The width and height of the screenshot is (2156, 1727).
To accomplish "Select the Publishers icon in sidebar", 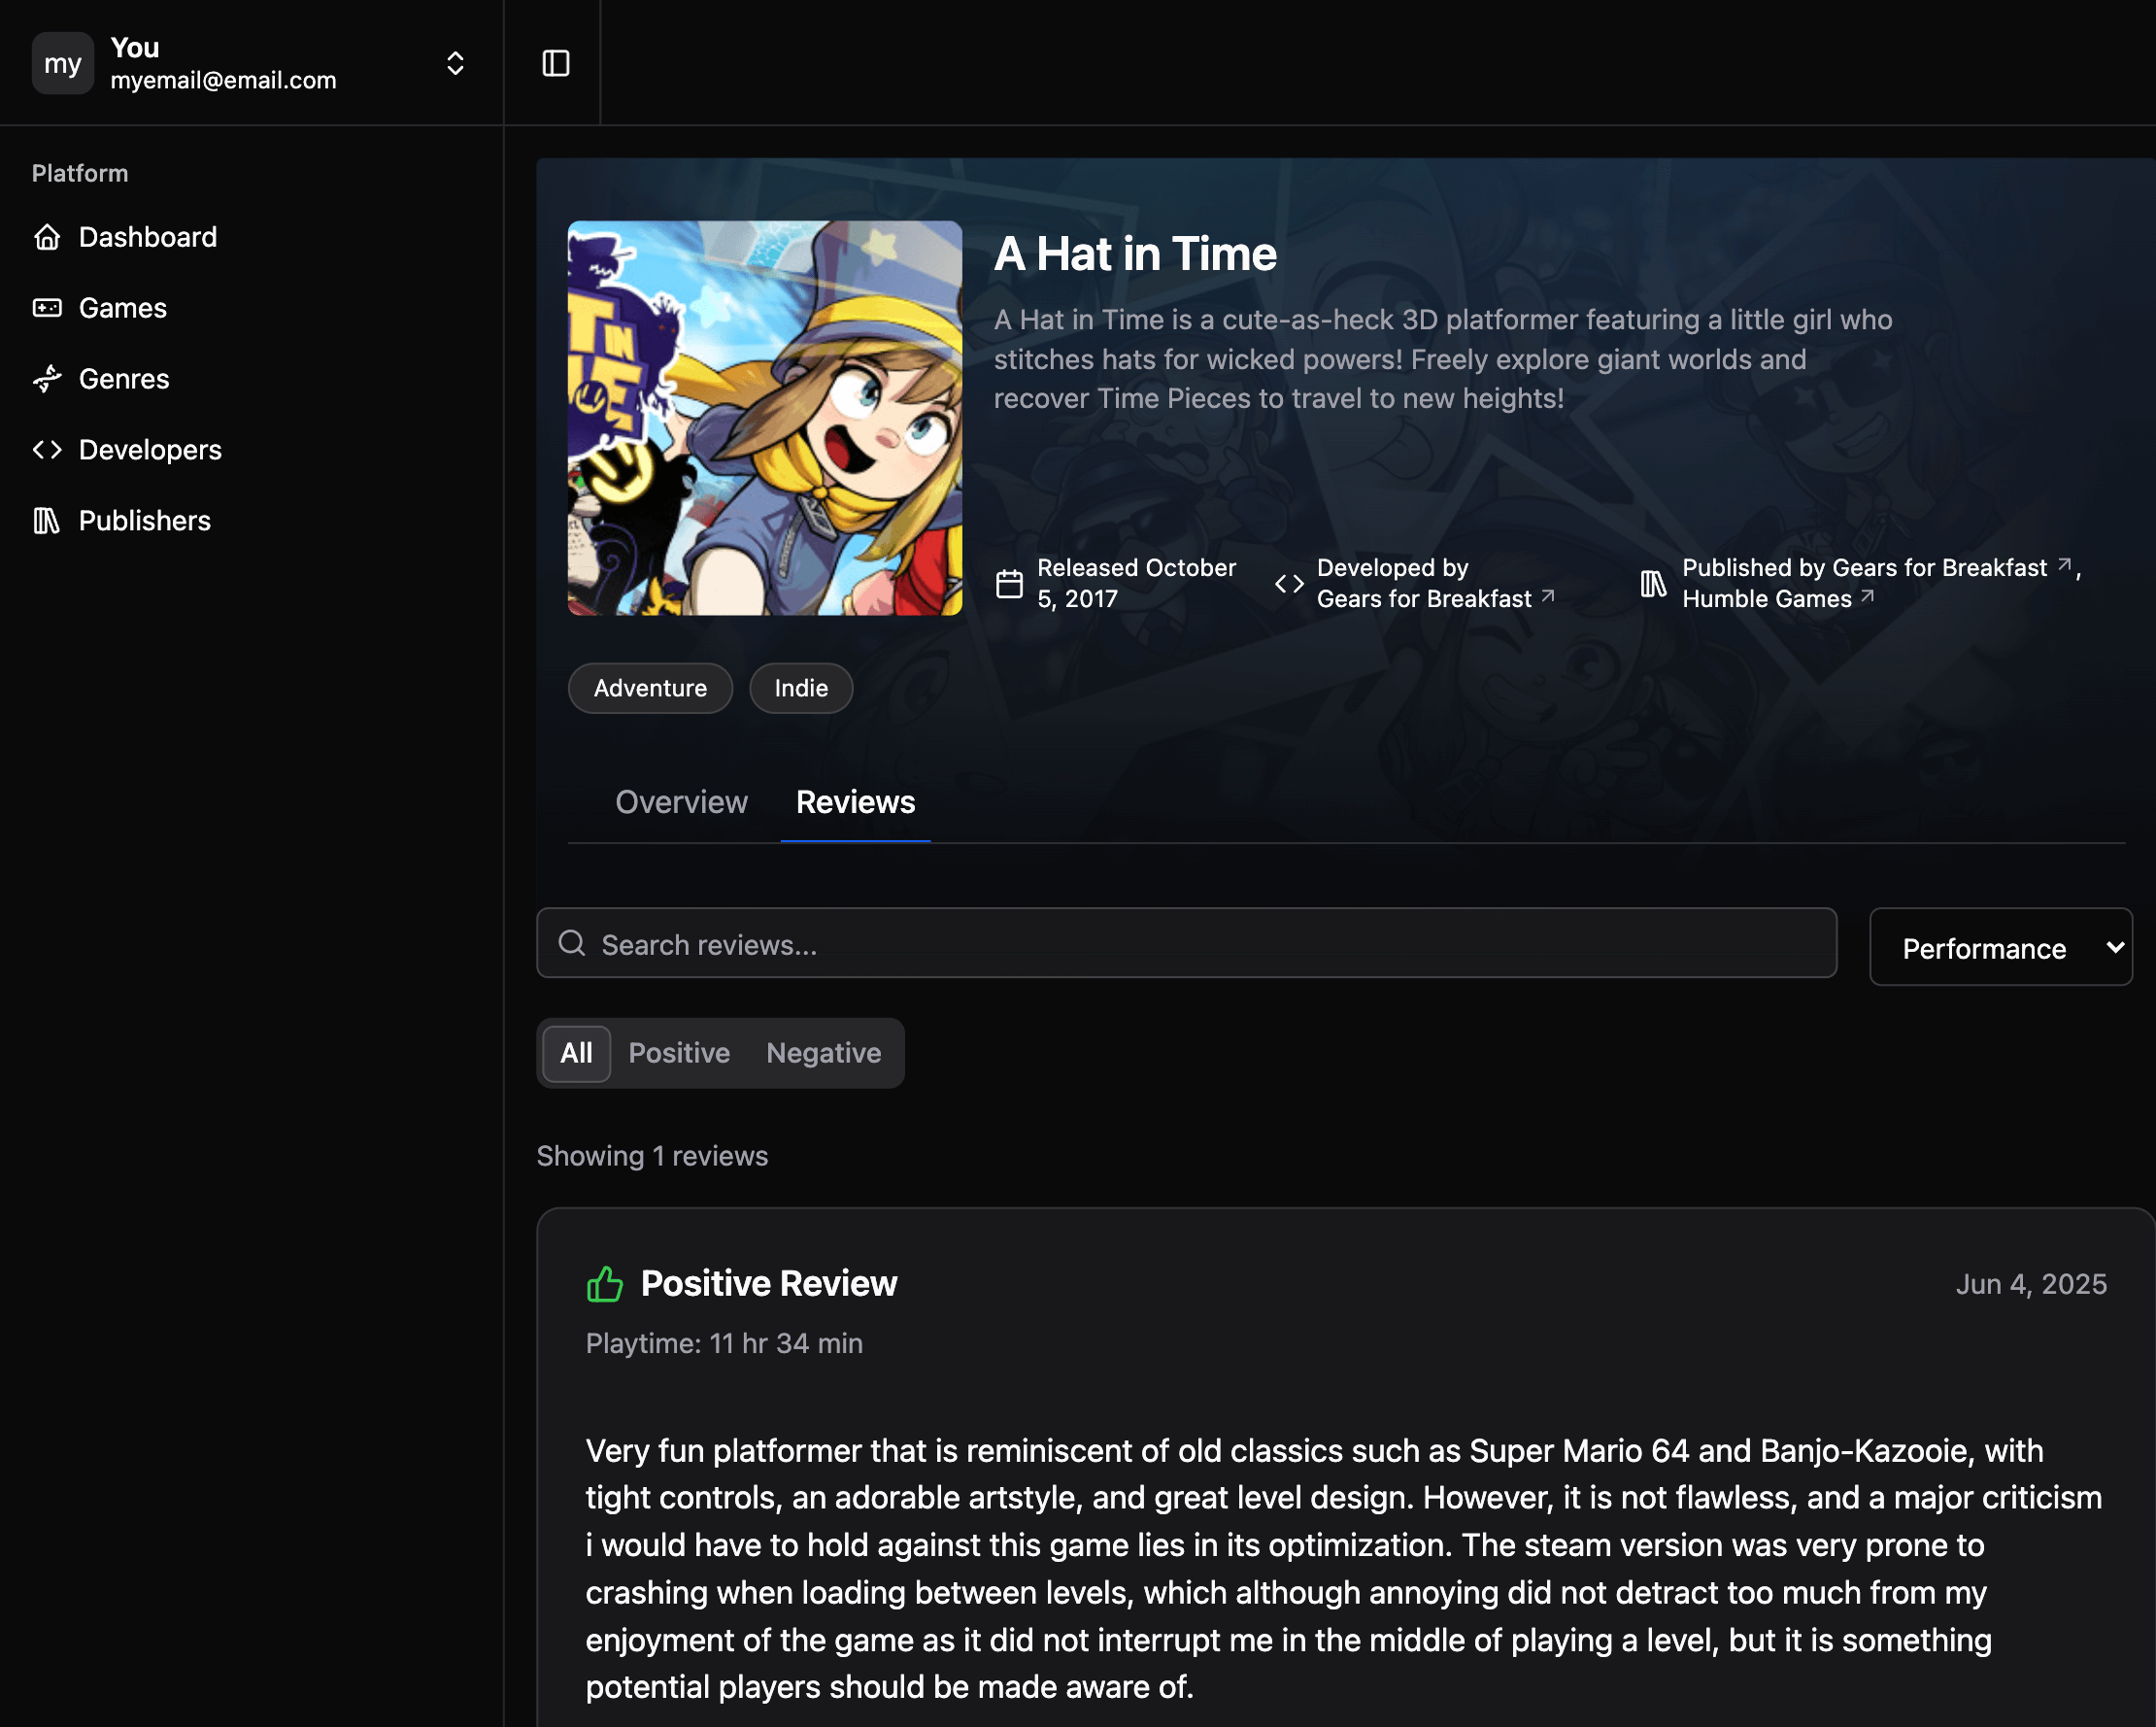I will tap(47, 520).
